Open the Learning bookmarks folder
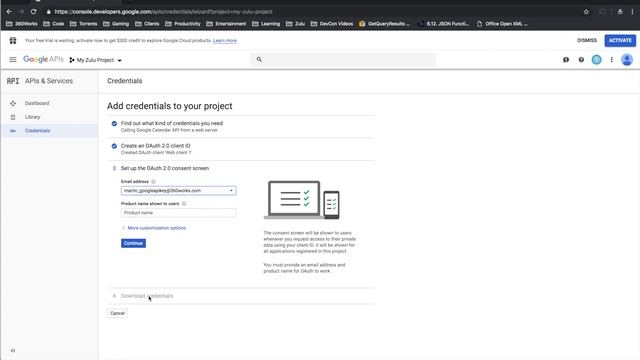Image resolution: width=640 pixels, height=360 pixels. 266,24
